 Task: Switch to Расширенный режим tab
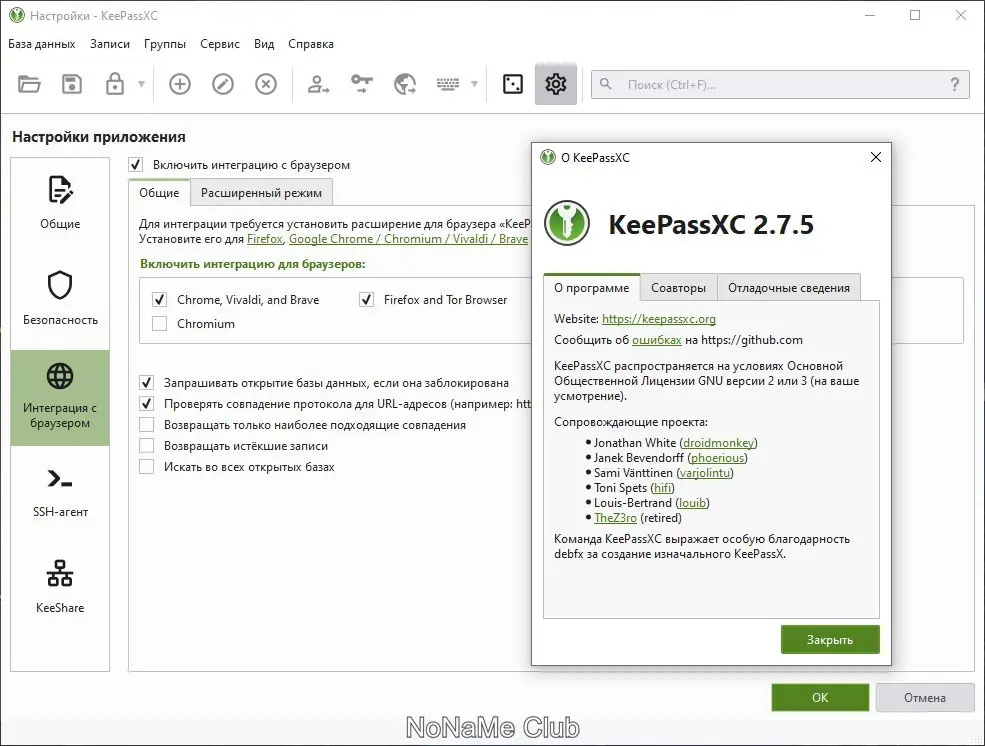[261, 193]
